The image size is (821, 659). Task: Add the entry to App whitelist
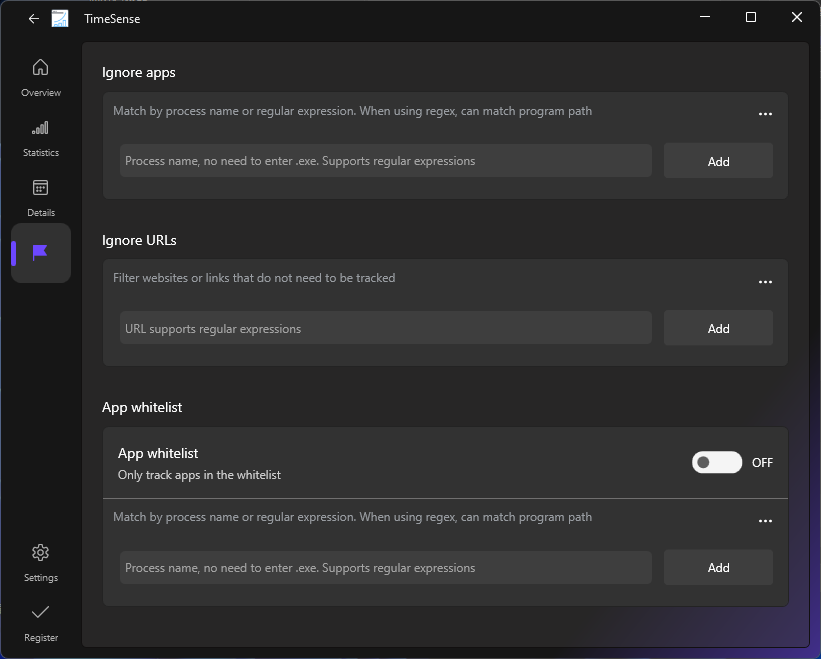(x=718, y=567)
